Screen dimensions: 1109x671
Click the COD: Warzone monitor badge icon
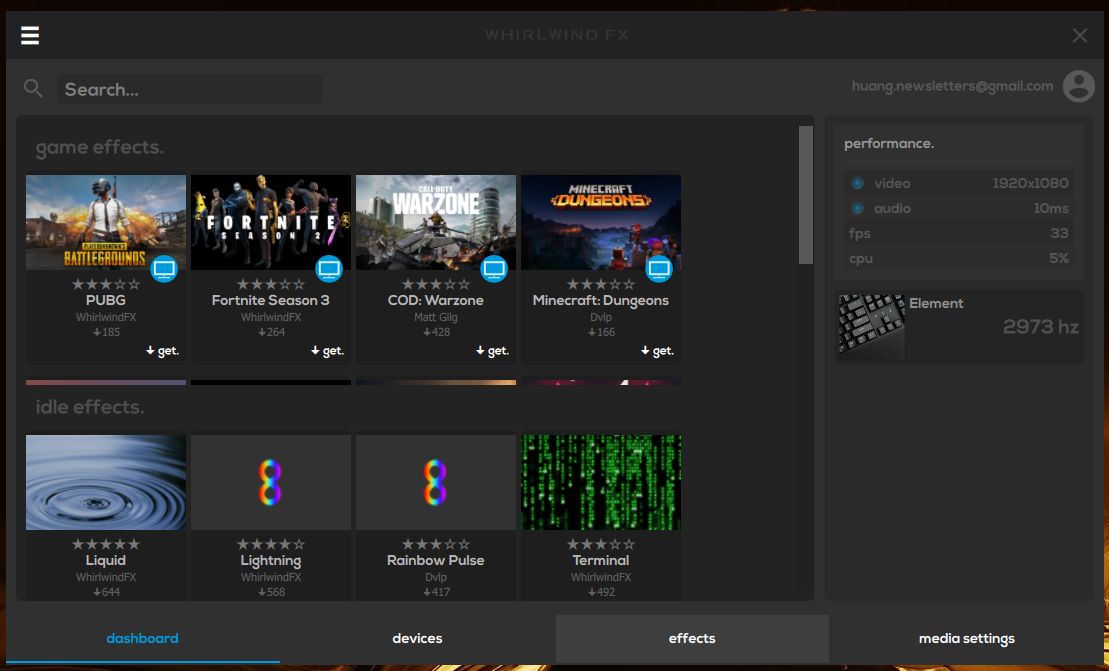pos(494,268)
